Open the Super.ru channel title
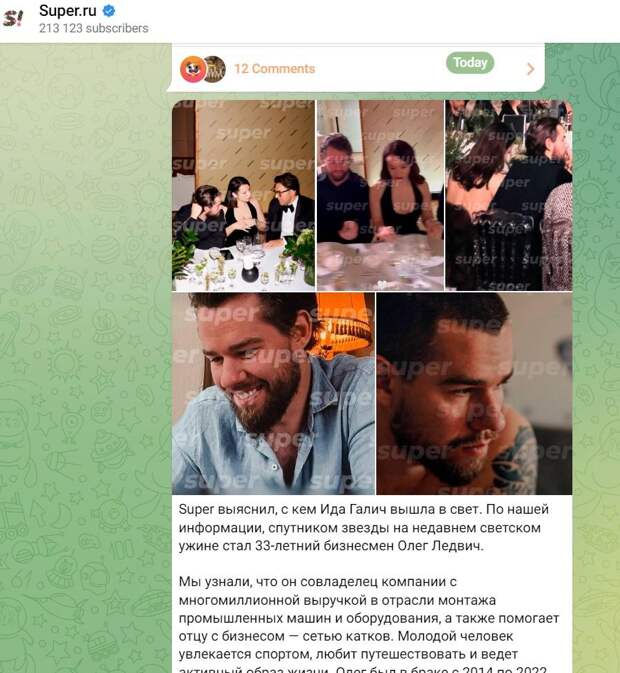 pos(68,11)
